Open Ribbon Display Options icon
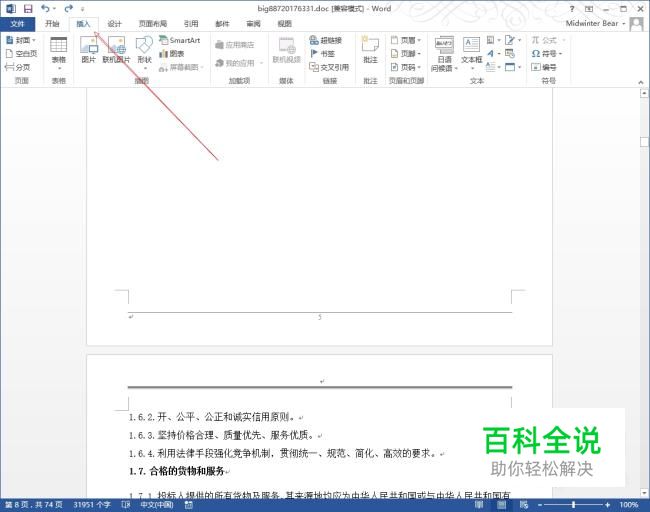Viewport: 650px width, 512px height. 589,9
